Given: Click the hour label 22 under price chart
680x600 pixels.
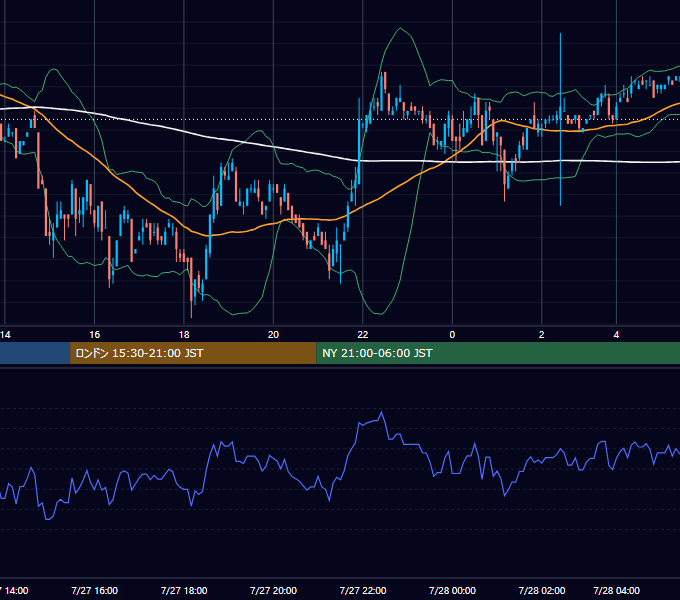Looking at the screenshot, I should [x=363, y=335].
